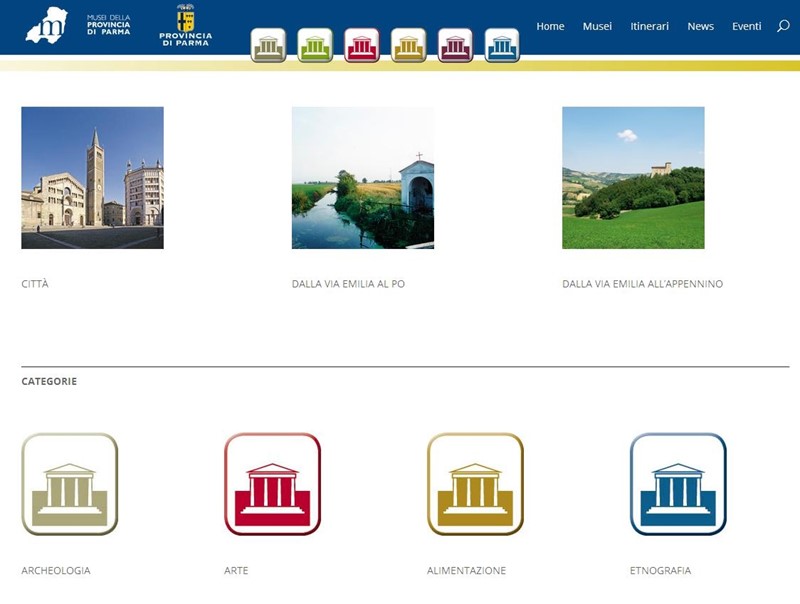
Task: Select the gold museum icon in header
Action: pos(409,45)
